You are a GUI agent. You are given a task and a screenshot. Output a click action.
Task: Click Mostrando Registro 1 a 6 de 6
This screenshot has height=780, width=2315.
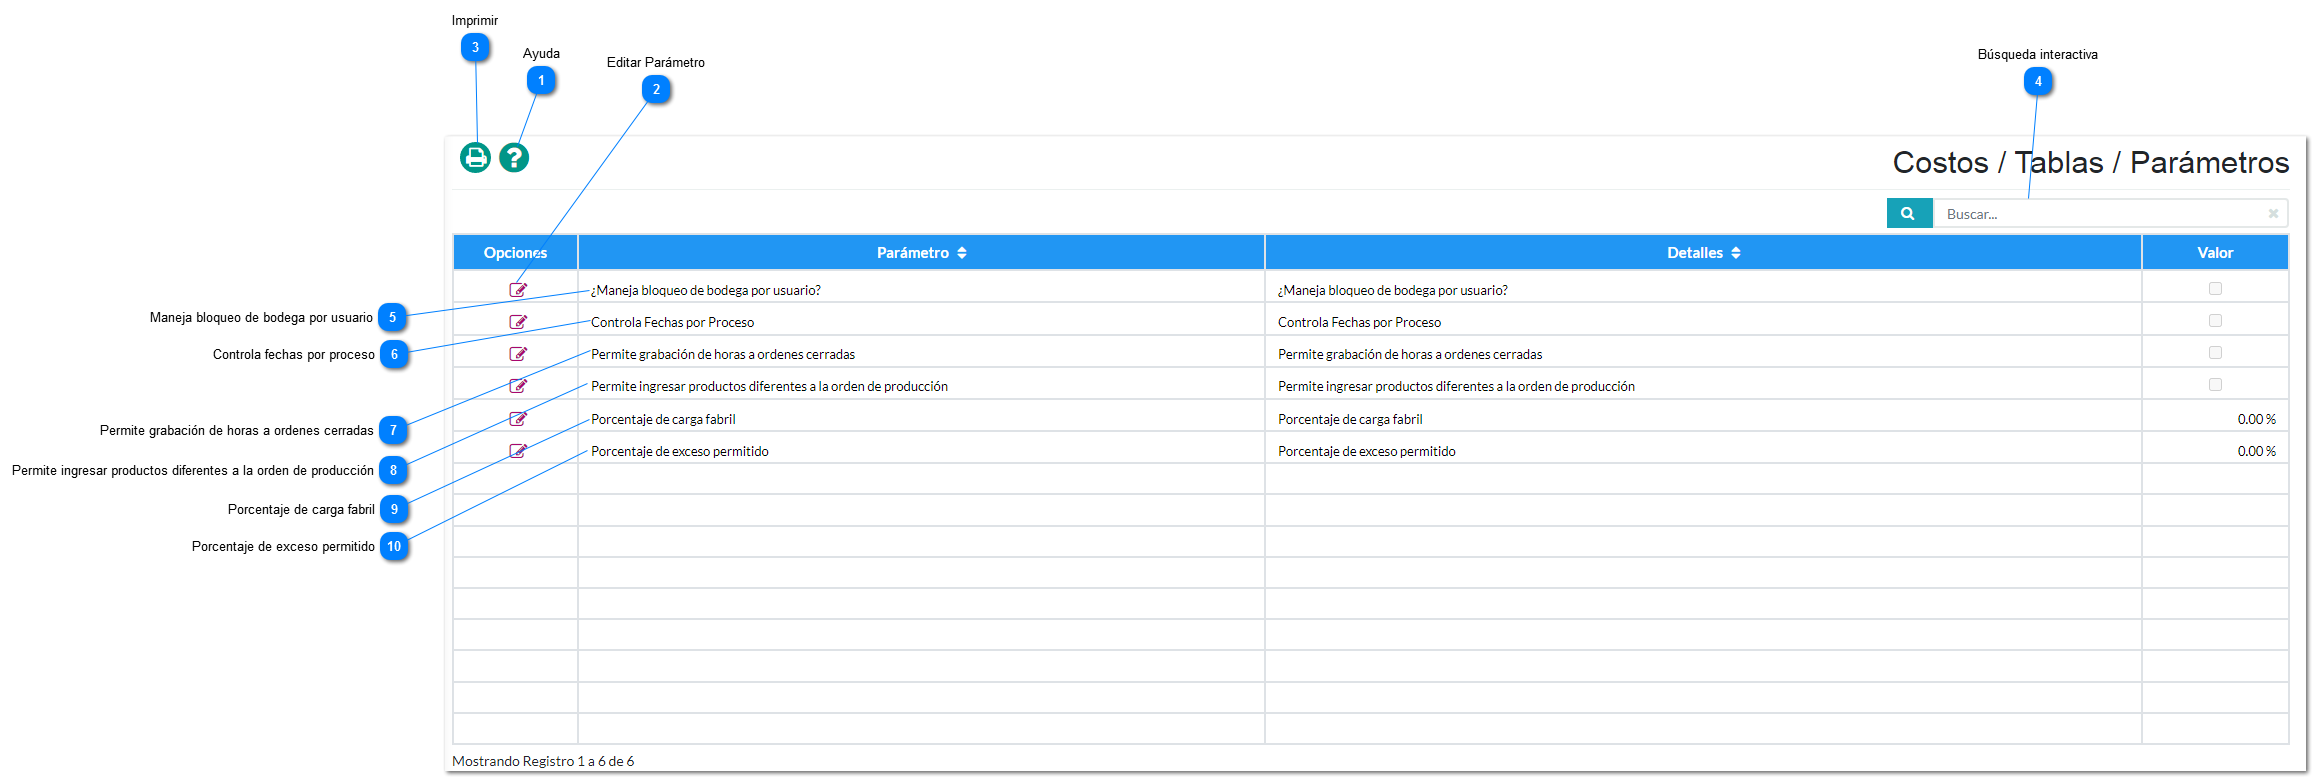pyautogui.click(x=543, y=761)
